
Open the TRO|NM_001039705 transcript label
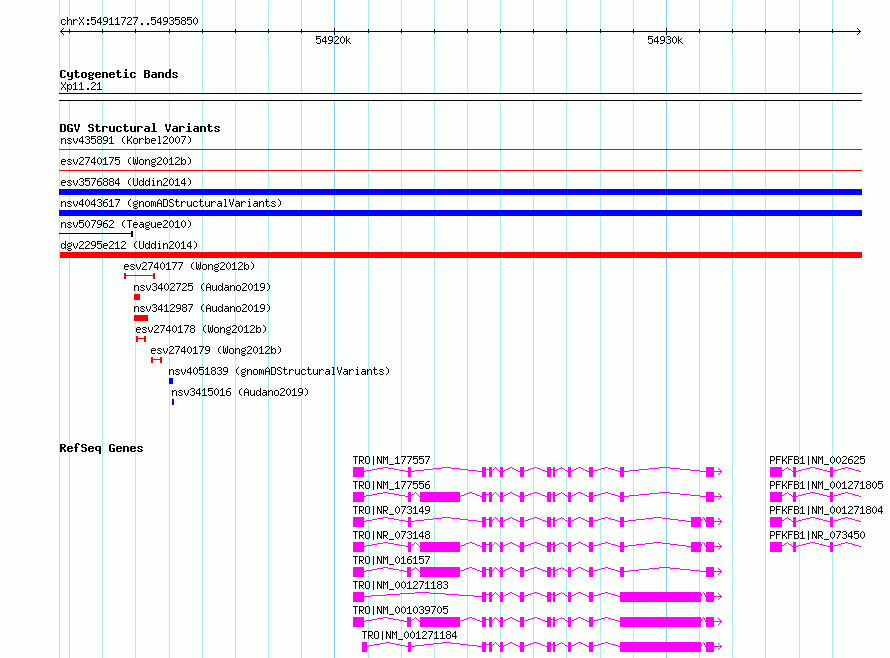[401, 610]
